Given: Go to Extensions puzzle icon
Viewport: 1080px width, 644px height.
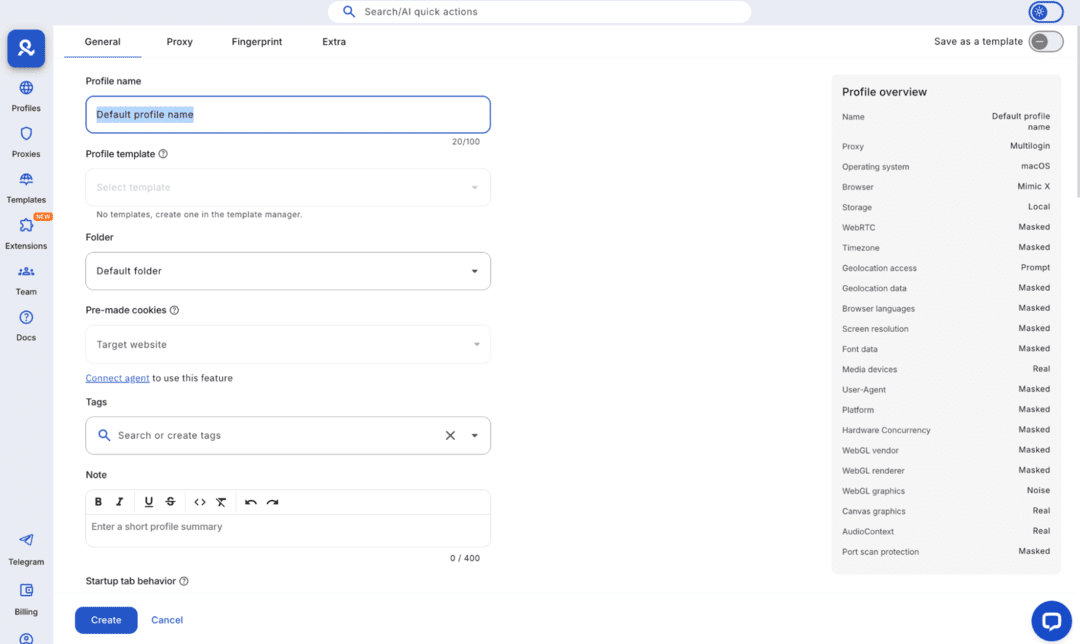Looking at the screenshot, I should 26,226.
